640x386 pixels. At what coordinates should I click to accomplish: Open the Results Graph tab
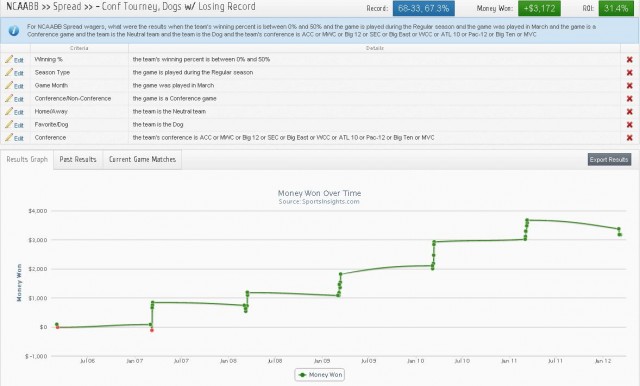(27, 160)
